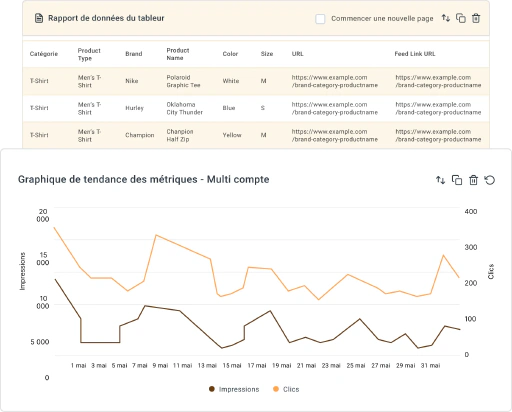512x412 pixels.
Task: Click the Champion brand cell
Action: [140, 135]
